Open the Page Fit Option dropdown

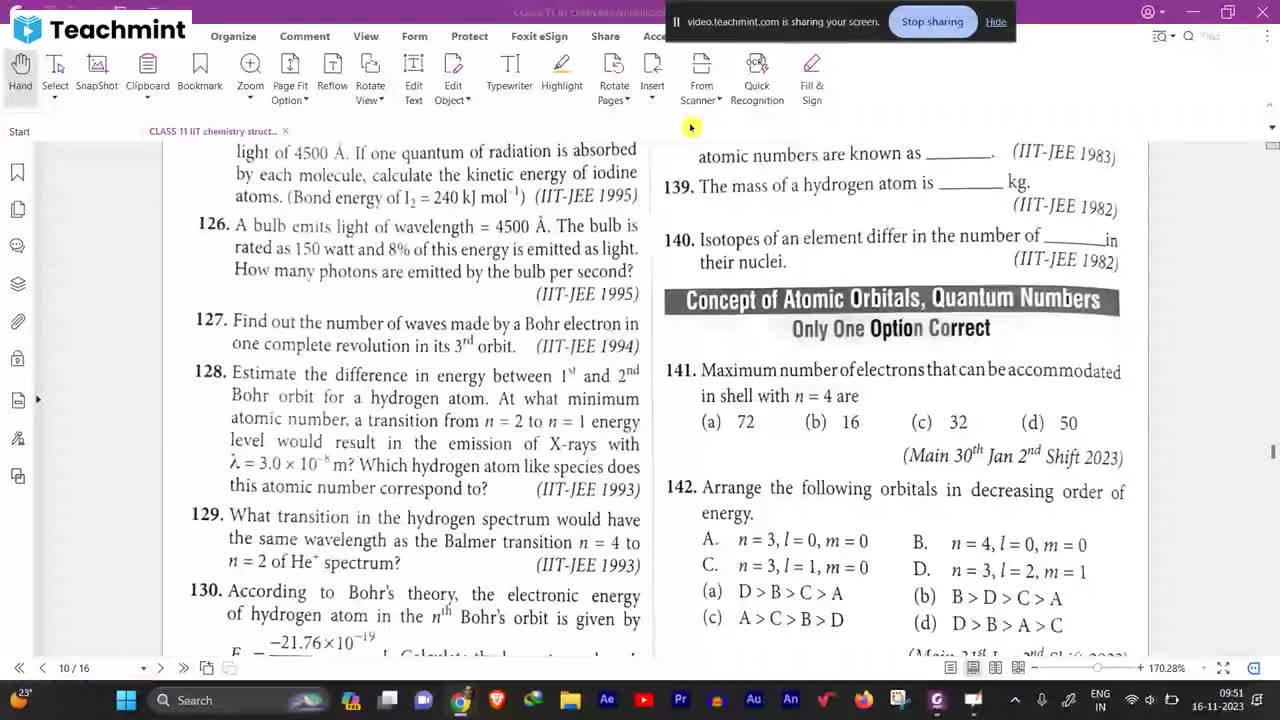(290, 79)
